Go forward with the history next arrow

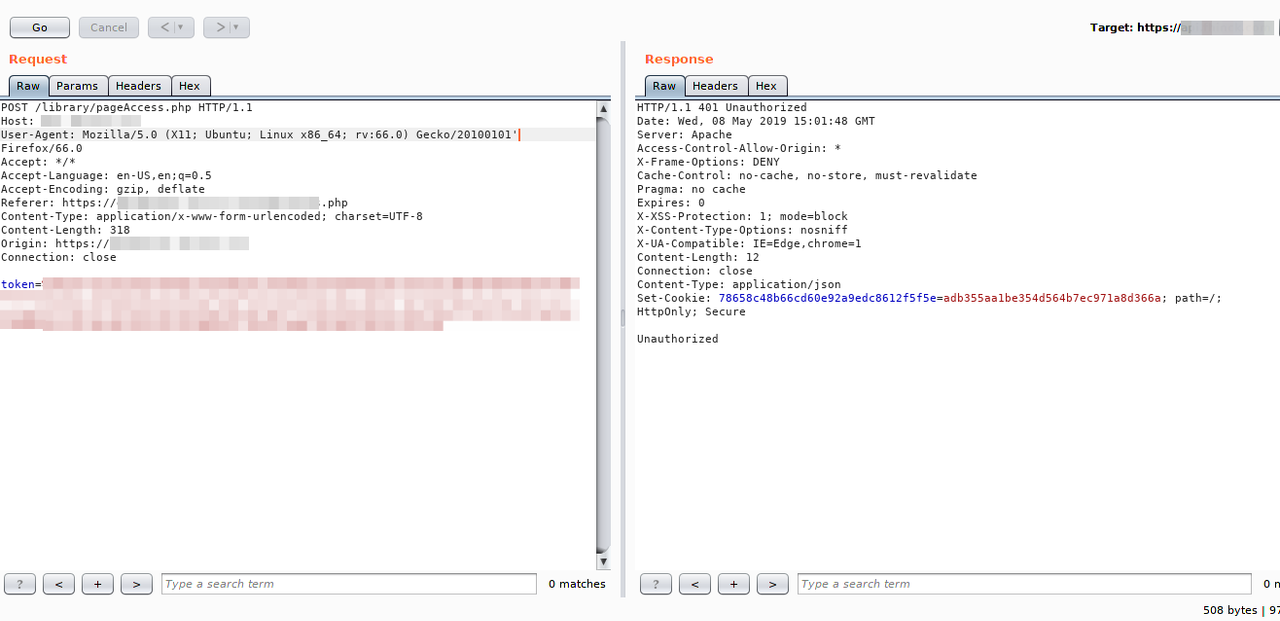pyautogui.click(x=219, y=28)
